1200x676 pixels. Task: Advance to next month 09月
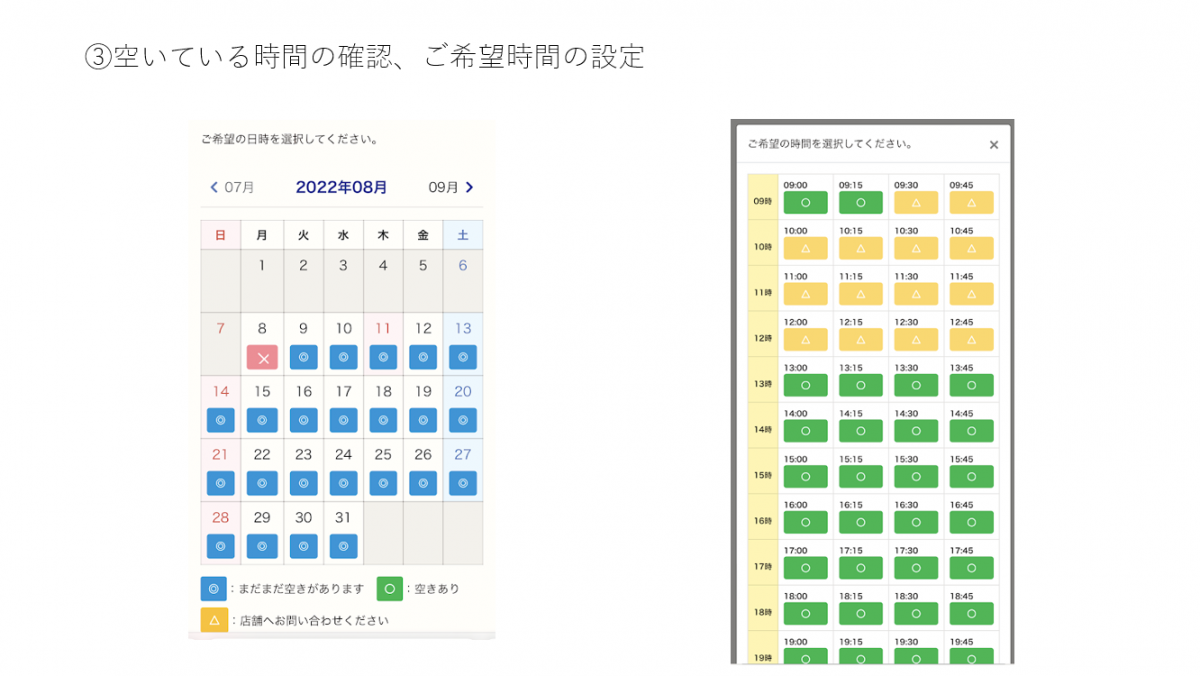451,187
